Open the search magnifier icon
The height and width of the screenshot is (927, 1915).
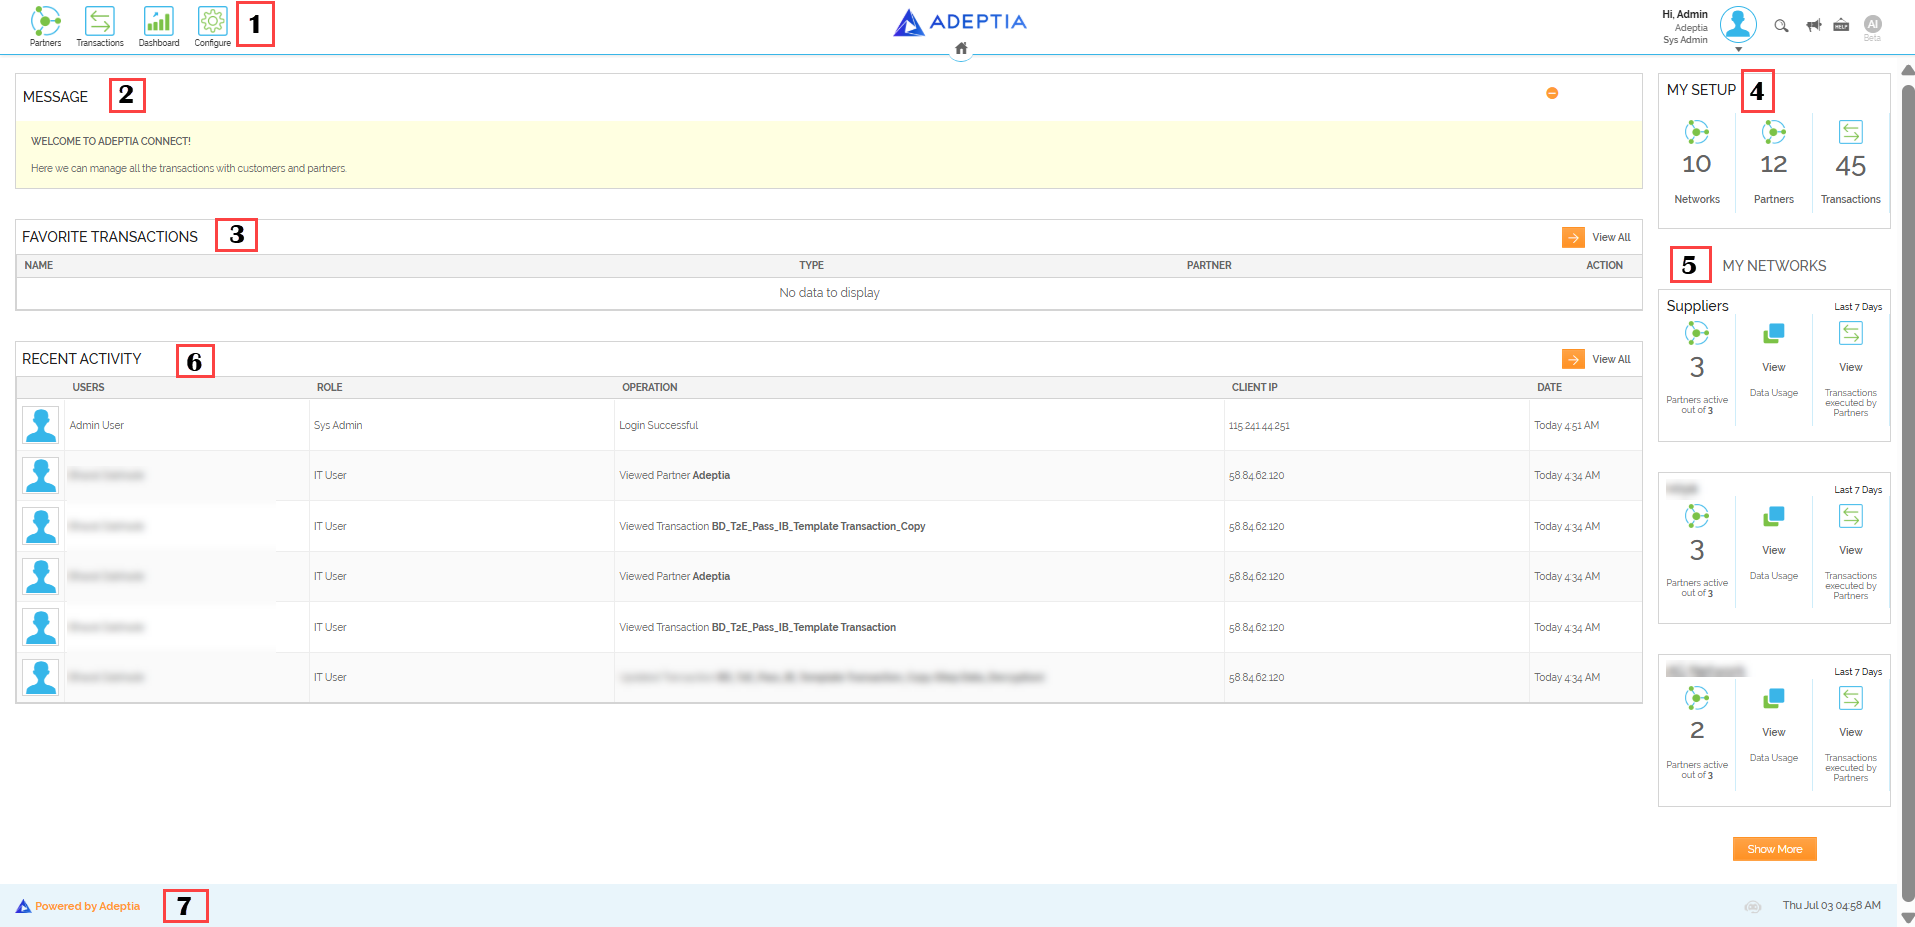[1781, 26]
